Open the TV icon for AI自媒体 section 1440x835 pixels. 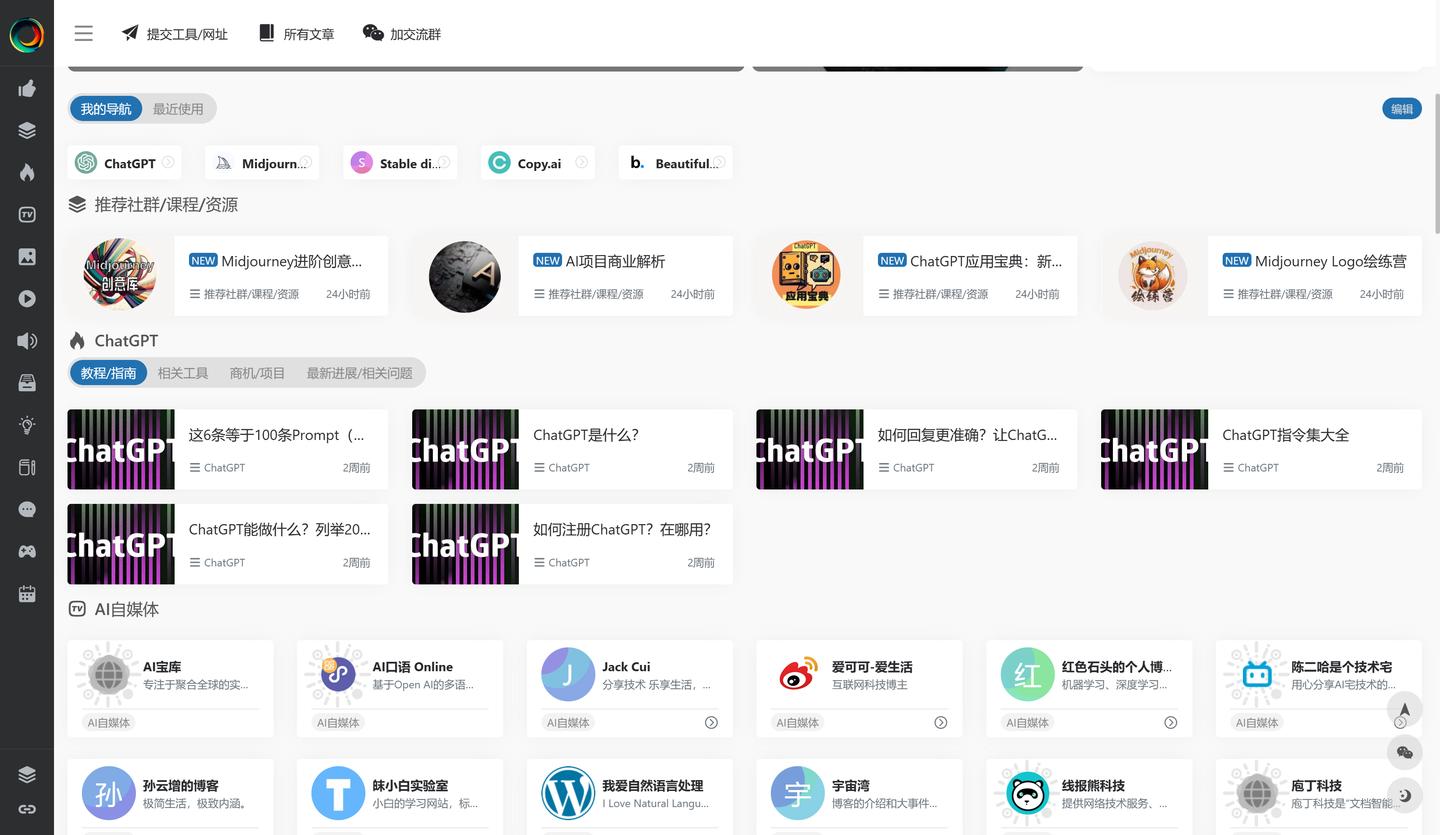[27, 213]
